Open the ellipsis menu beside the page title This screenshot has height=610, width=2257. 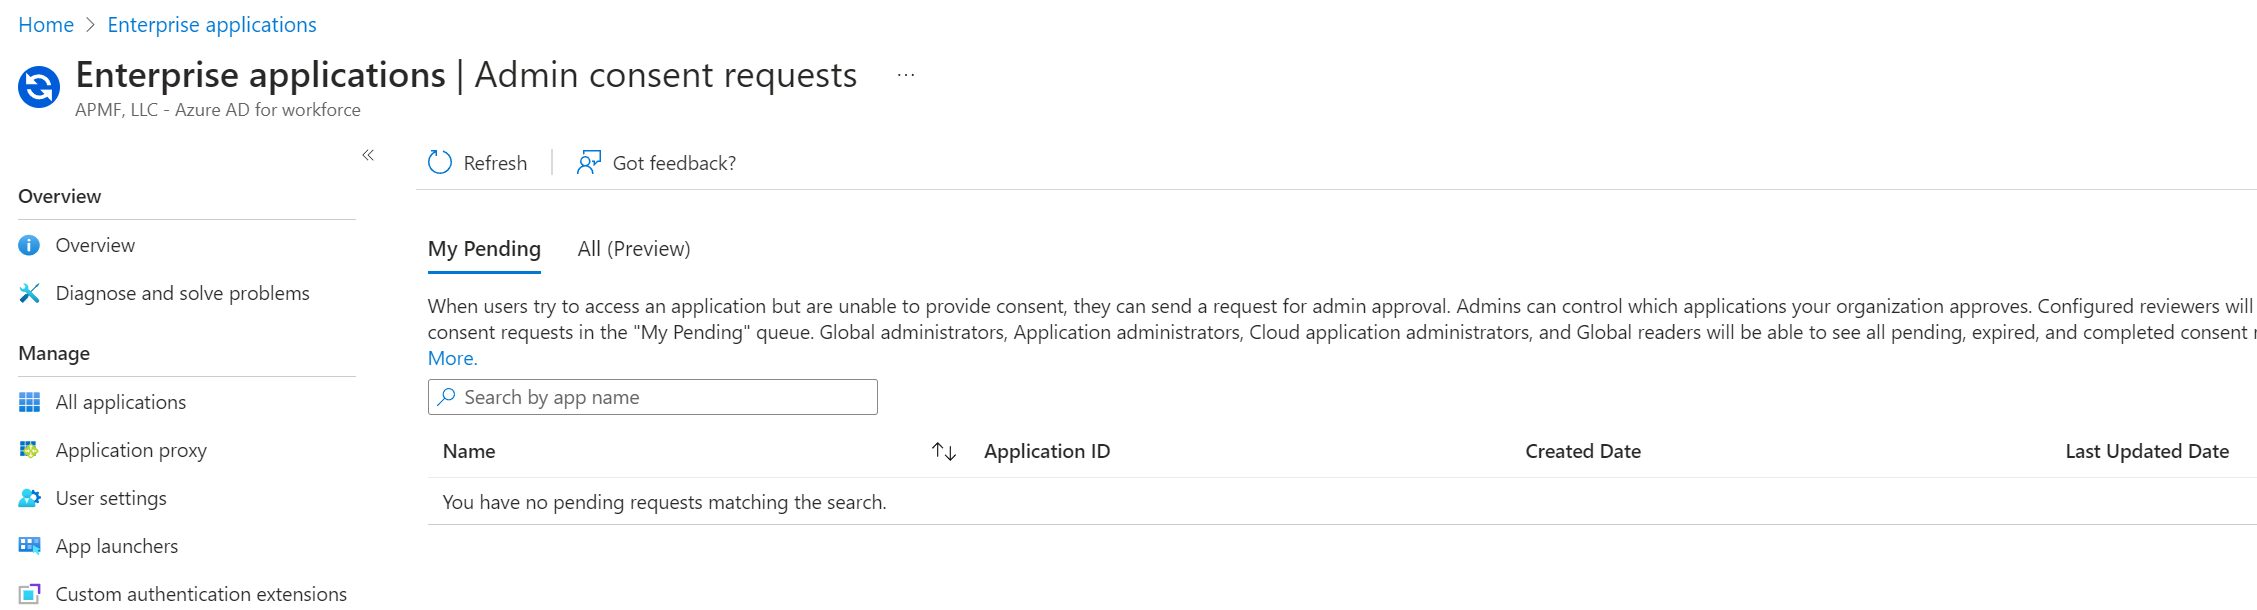pyautogui.click(x=905, y=73)
